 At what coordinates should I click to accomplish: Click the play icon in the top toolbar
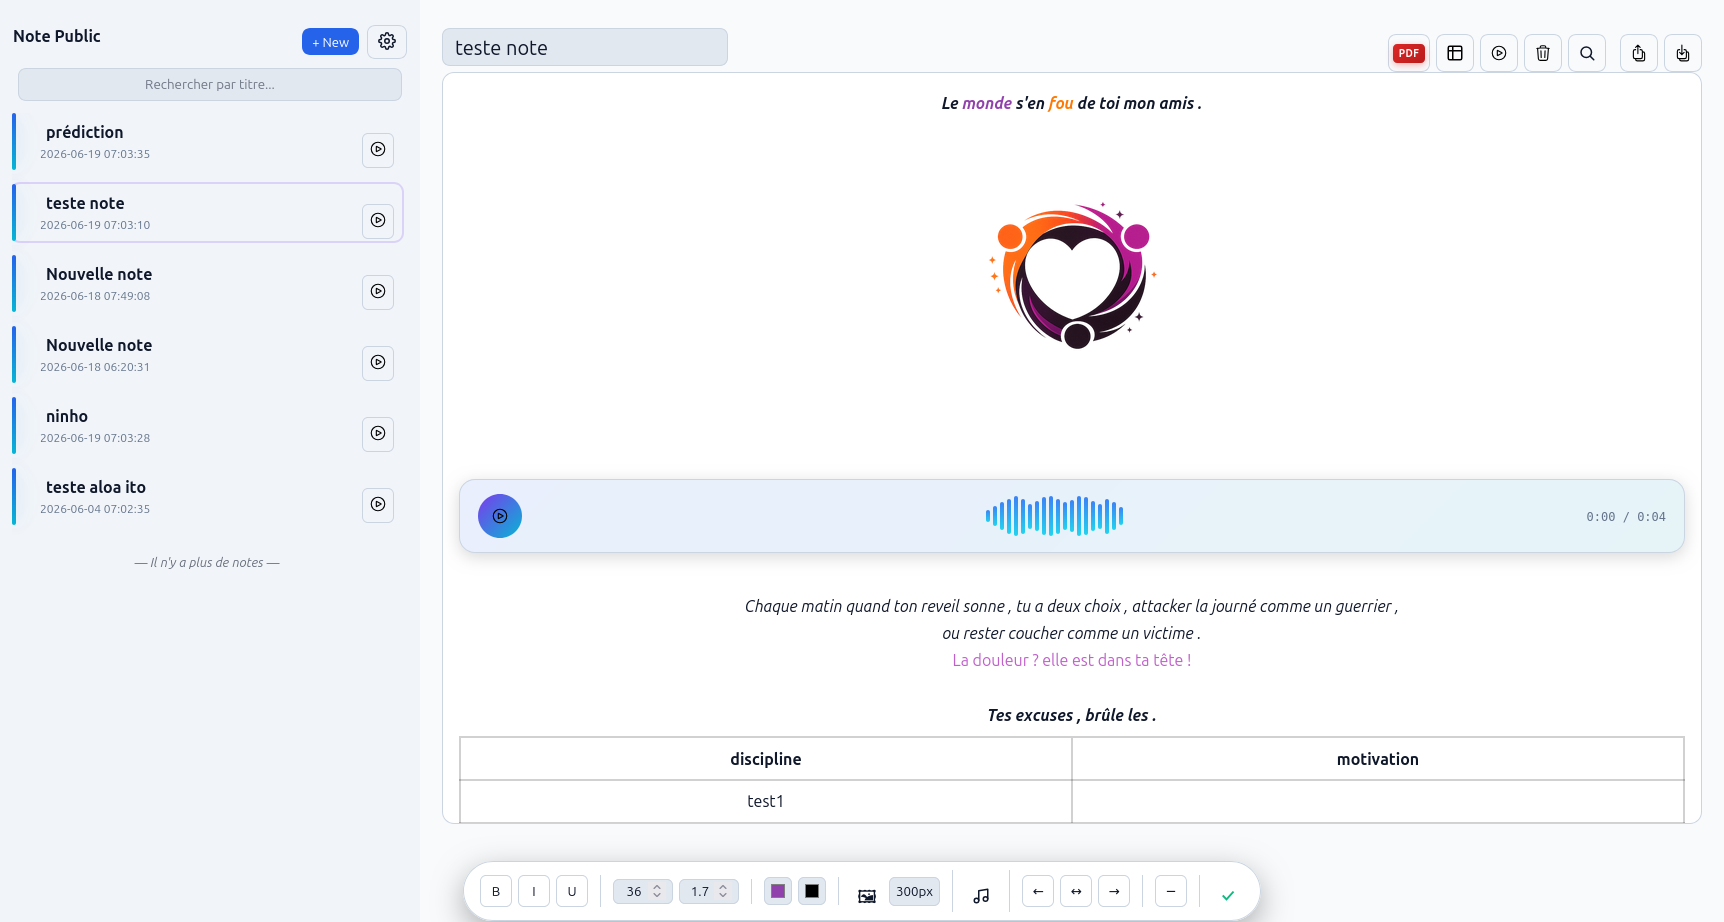[1499, 53]
